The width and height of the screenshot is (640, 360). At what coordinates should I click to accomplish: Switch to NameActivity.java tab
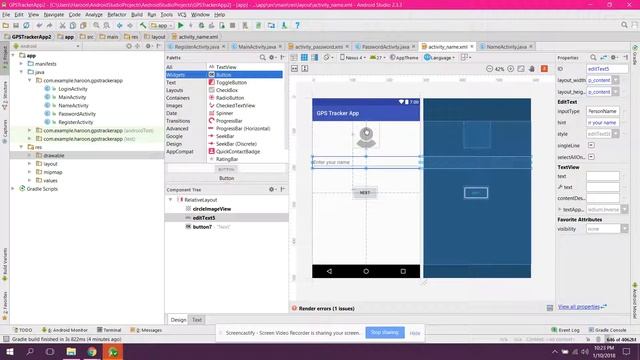506,47
